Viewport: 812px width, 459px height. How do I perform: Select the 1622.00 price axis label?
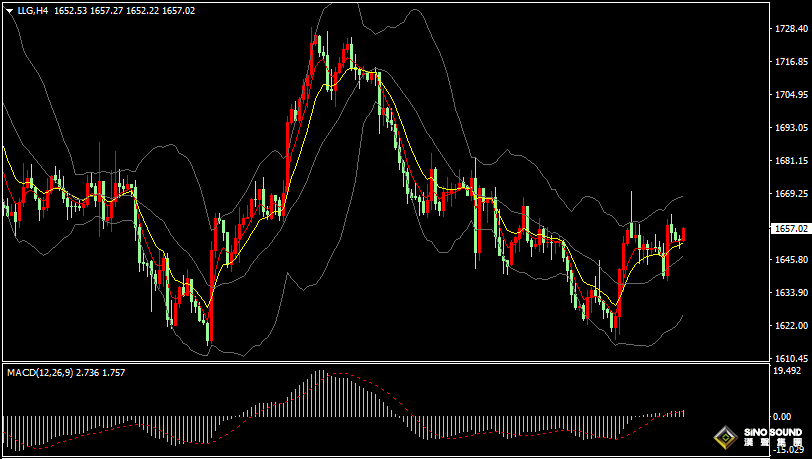tap(790, 326)
